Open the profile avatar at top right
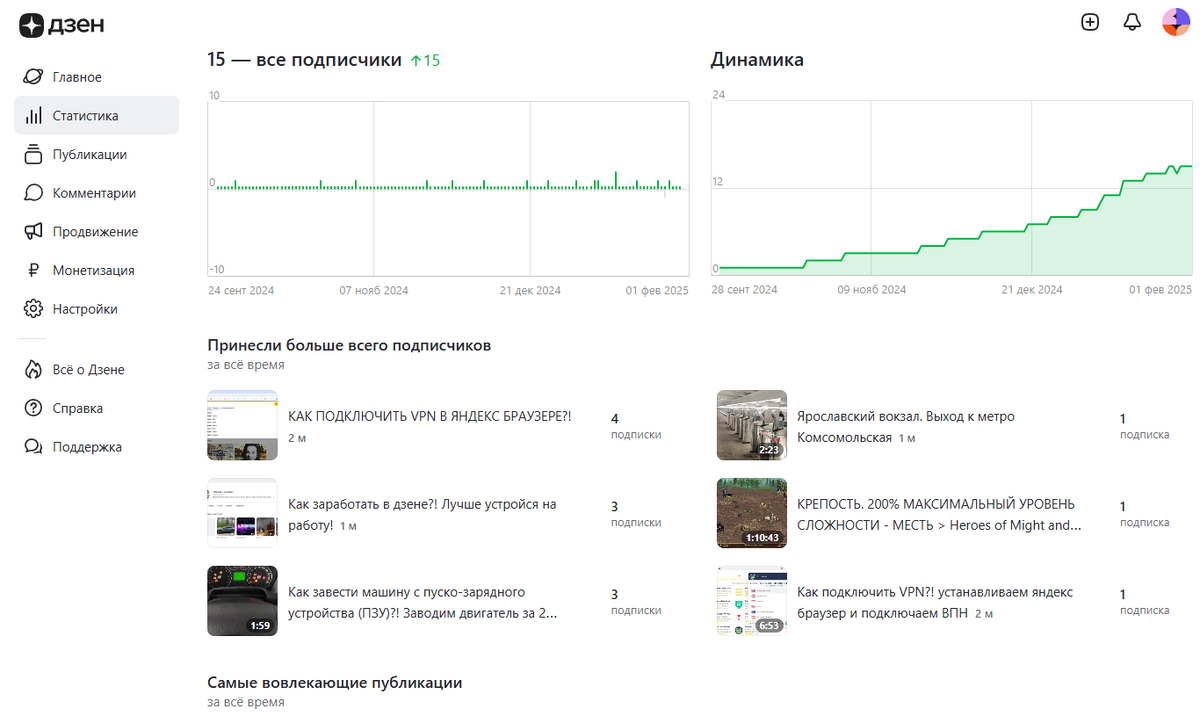The height and width of the screenshot is (716, 1200). pos(1175,21)
